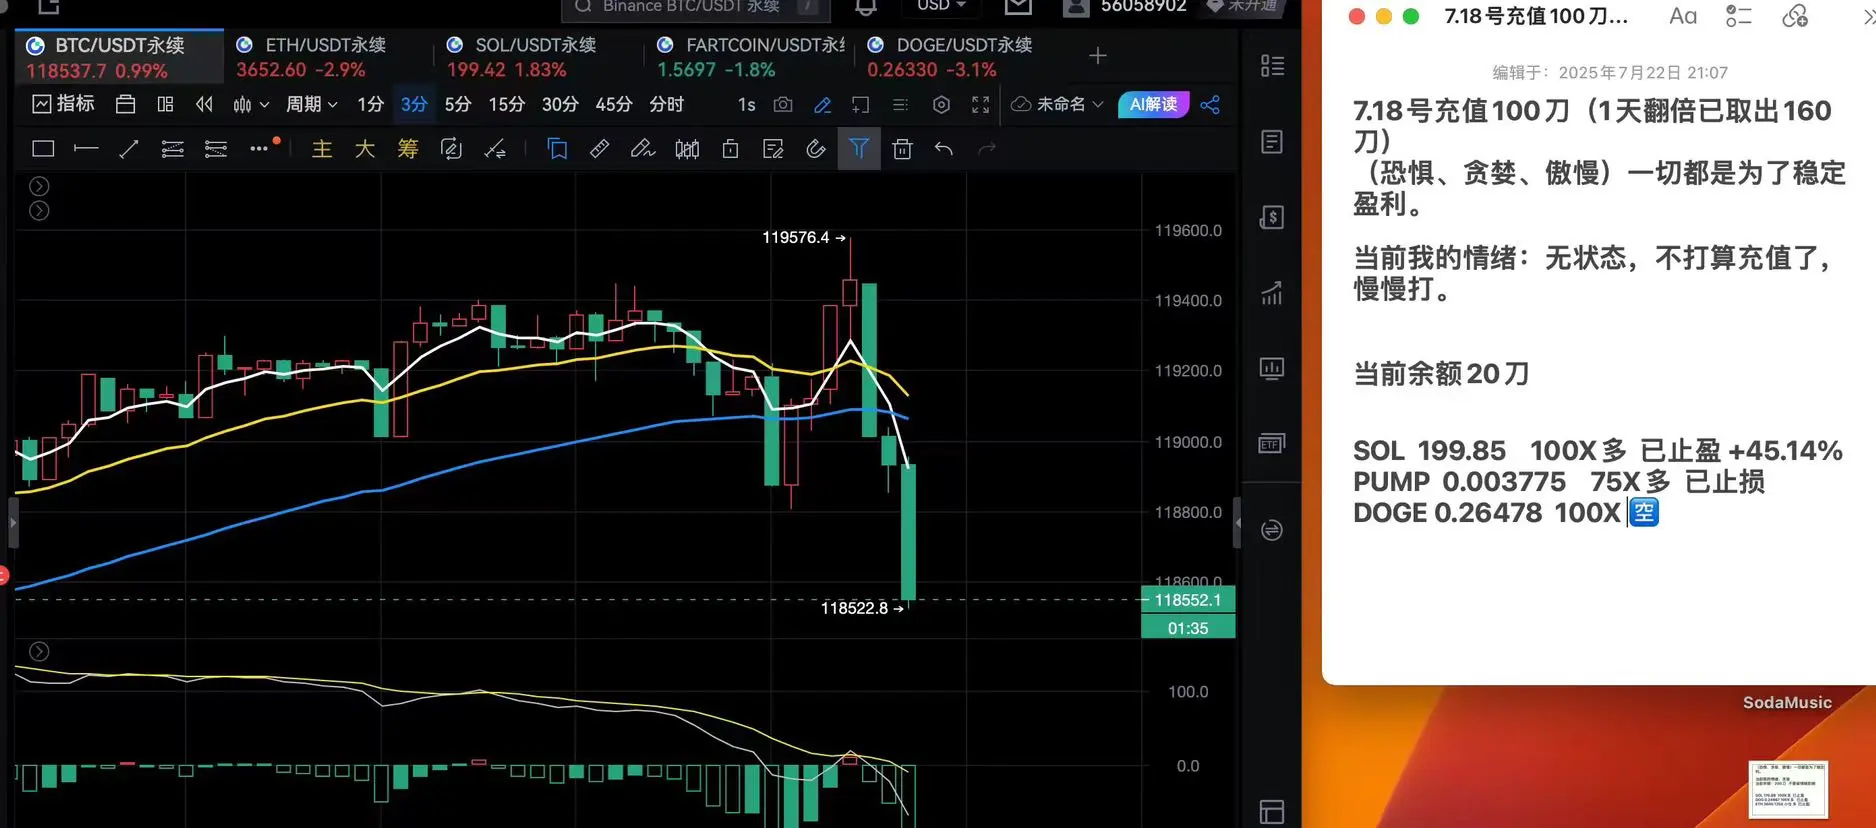
Task: Expand the candlestick chart-type dropdown
Action: point(251,104)
